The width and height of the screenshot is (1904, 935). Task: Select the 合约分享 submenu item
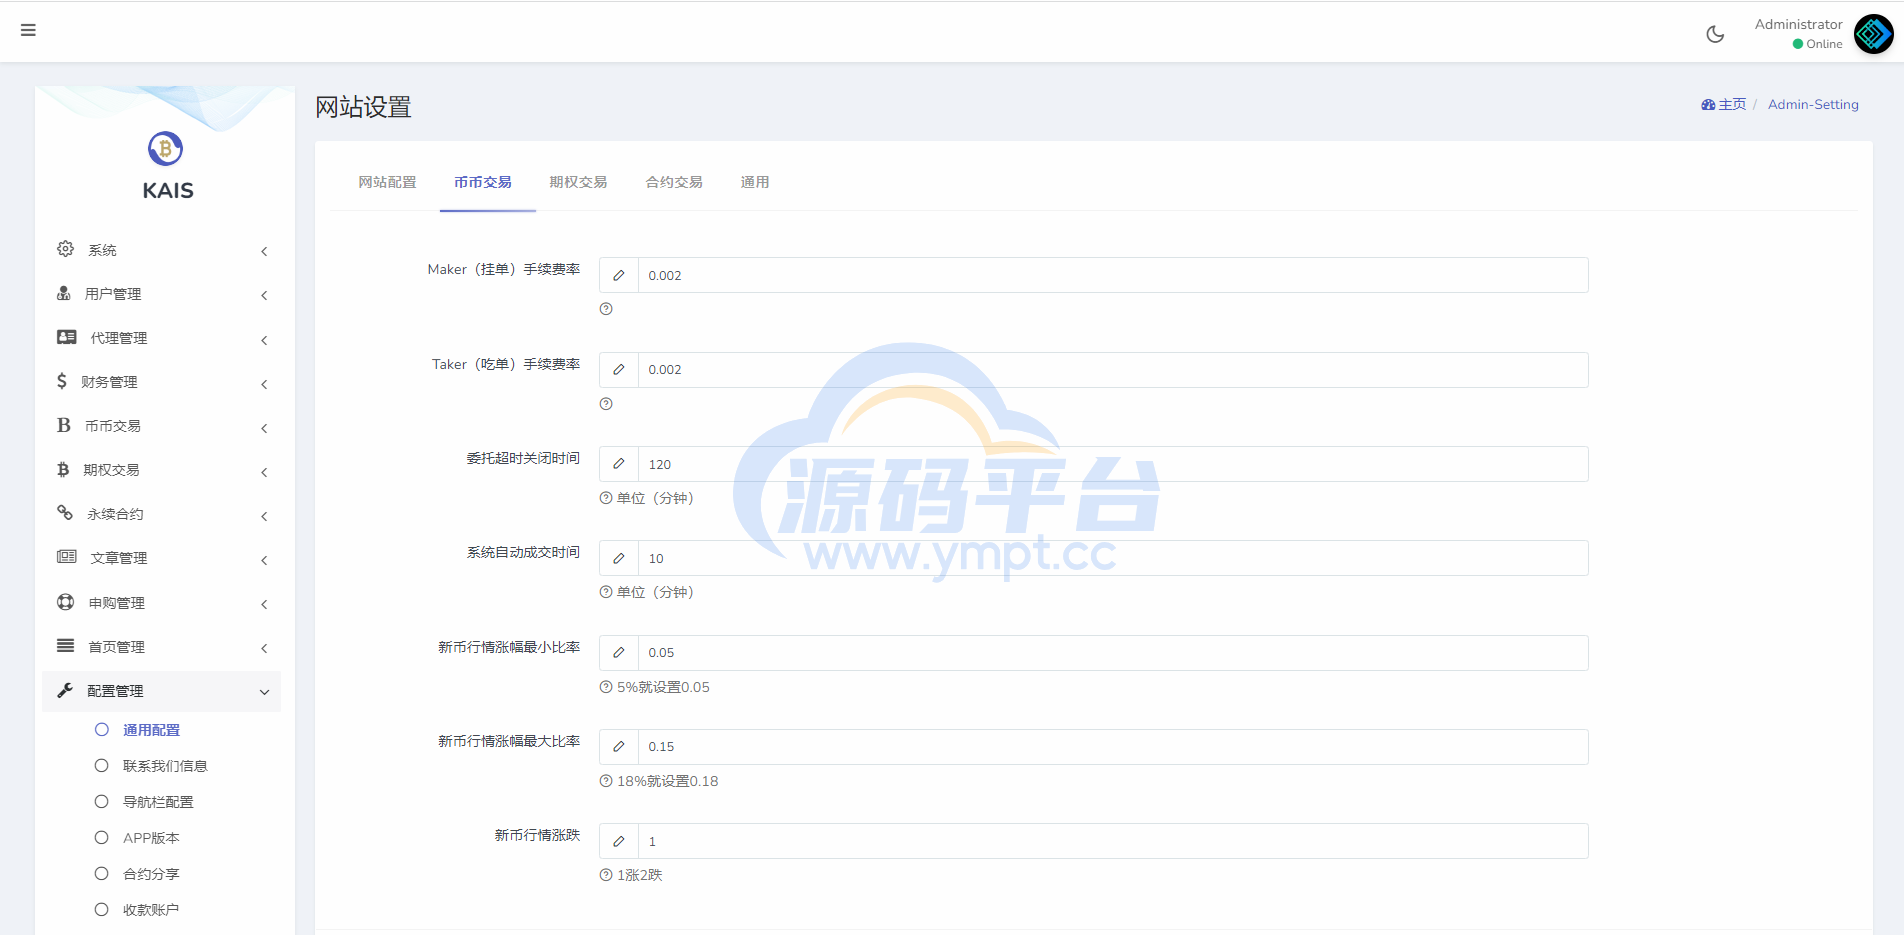151,874
